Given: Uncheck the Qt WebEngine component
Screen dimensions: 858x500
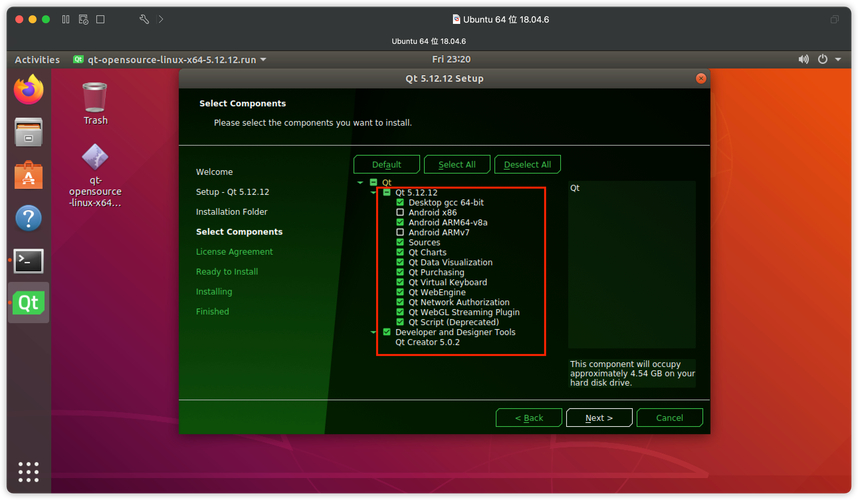Looking at the screenshot, I should (400, 293).
